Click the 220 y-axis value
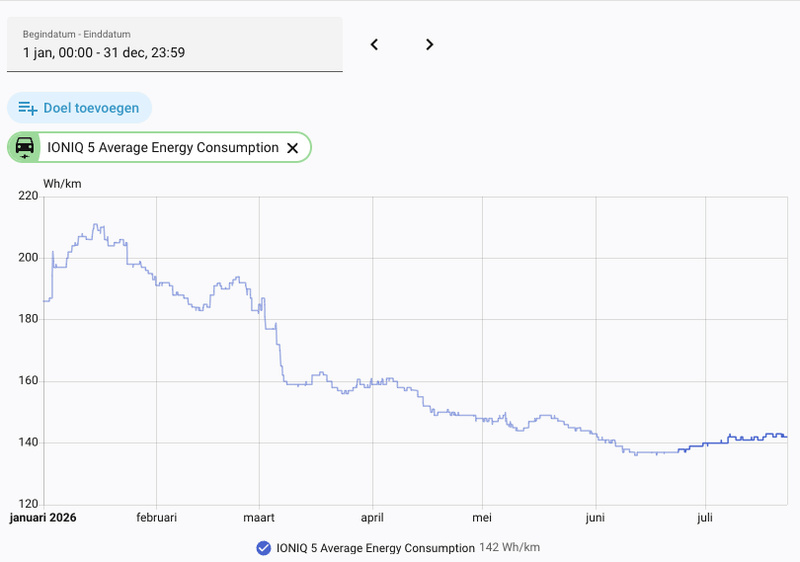Image resolution: width=800 pixels, height=562 pixels. click(x=29, y=196)
